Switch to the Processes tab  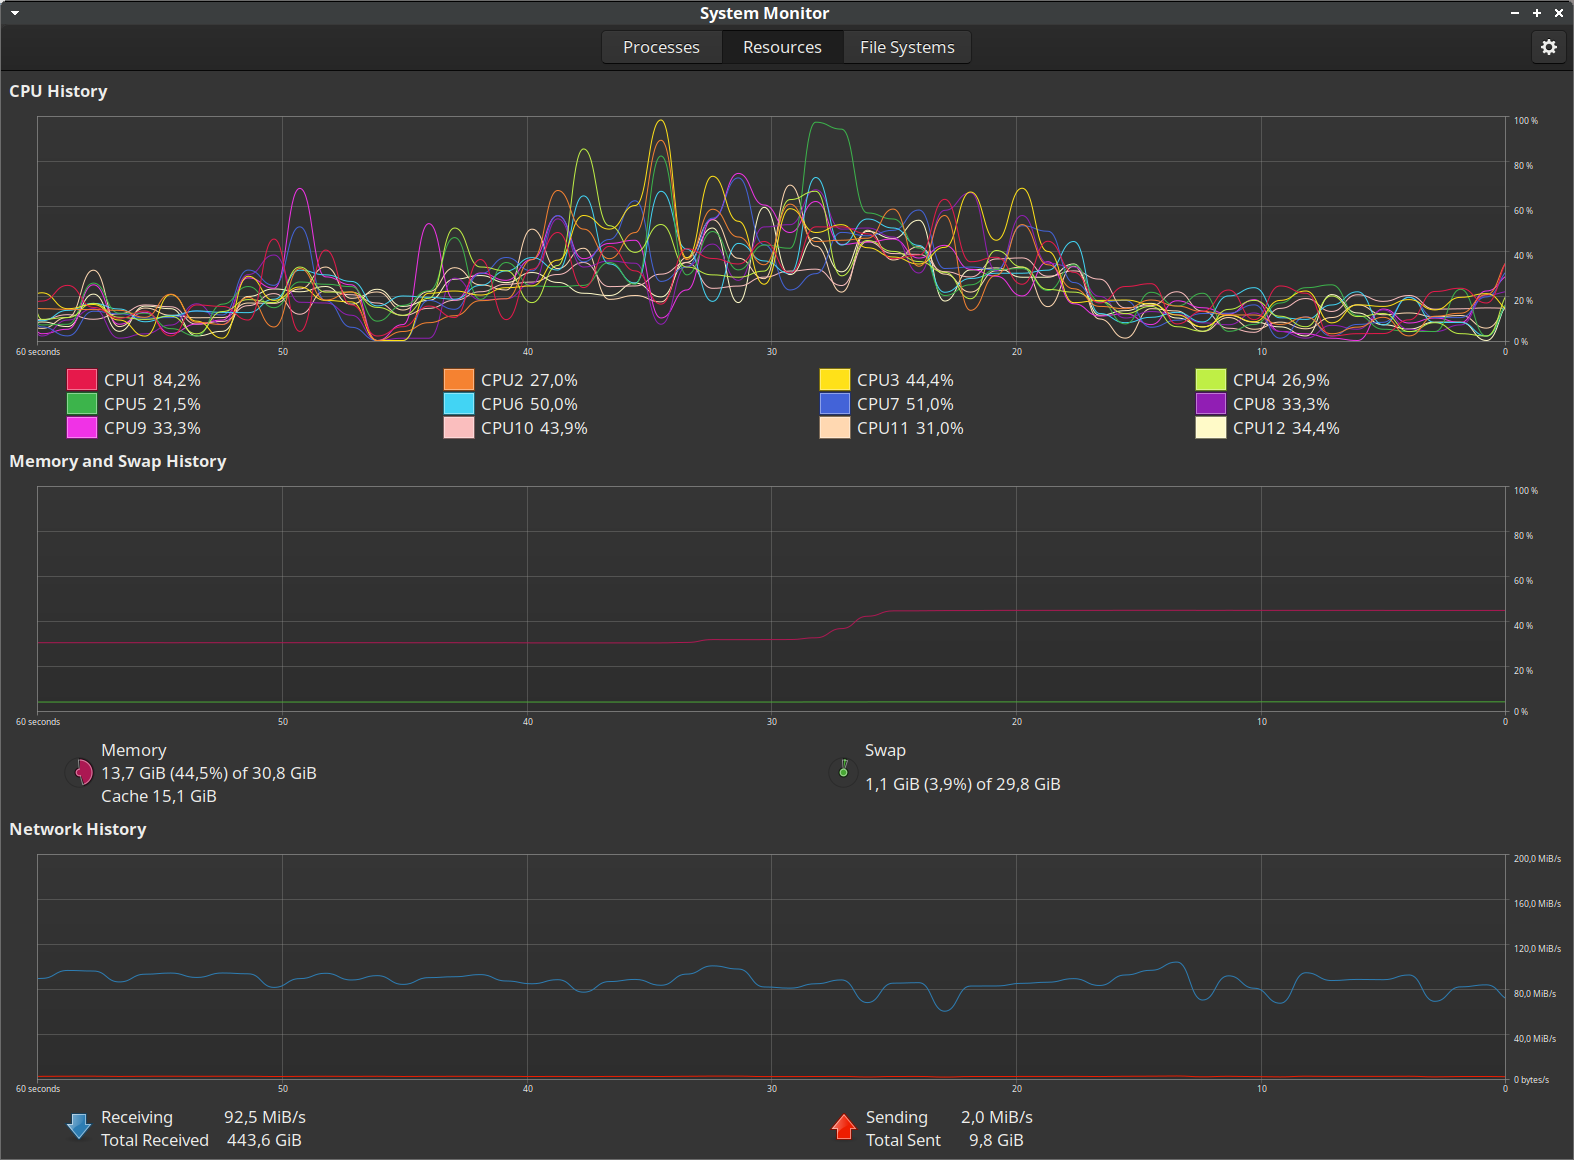tap(661, 47)
